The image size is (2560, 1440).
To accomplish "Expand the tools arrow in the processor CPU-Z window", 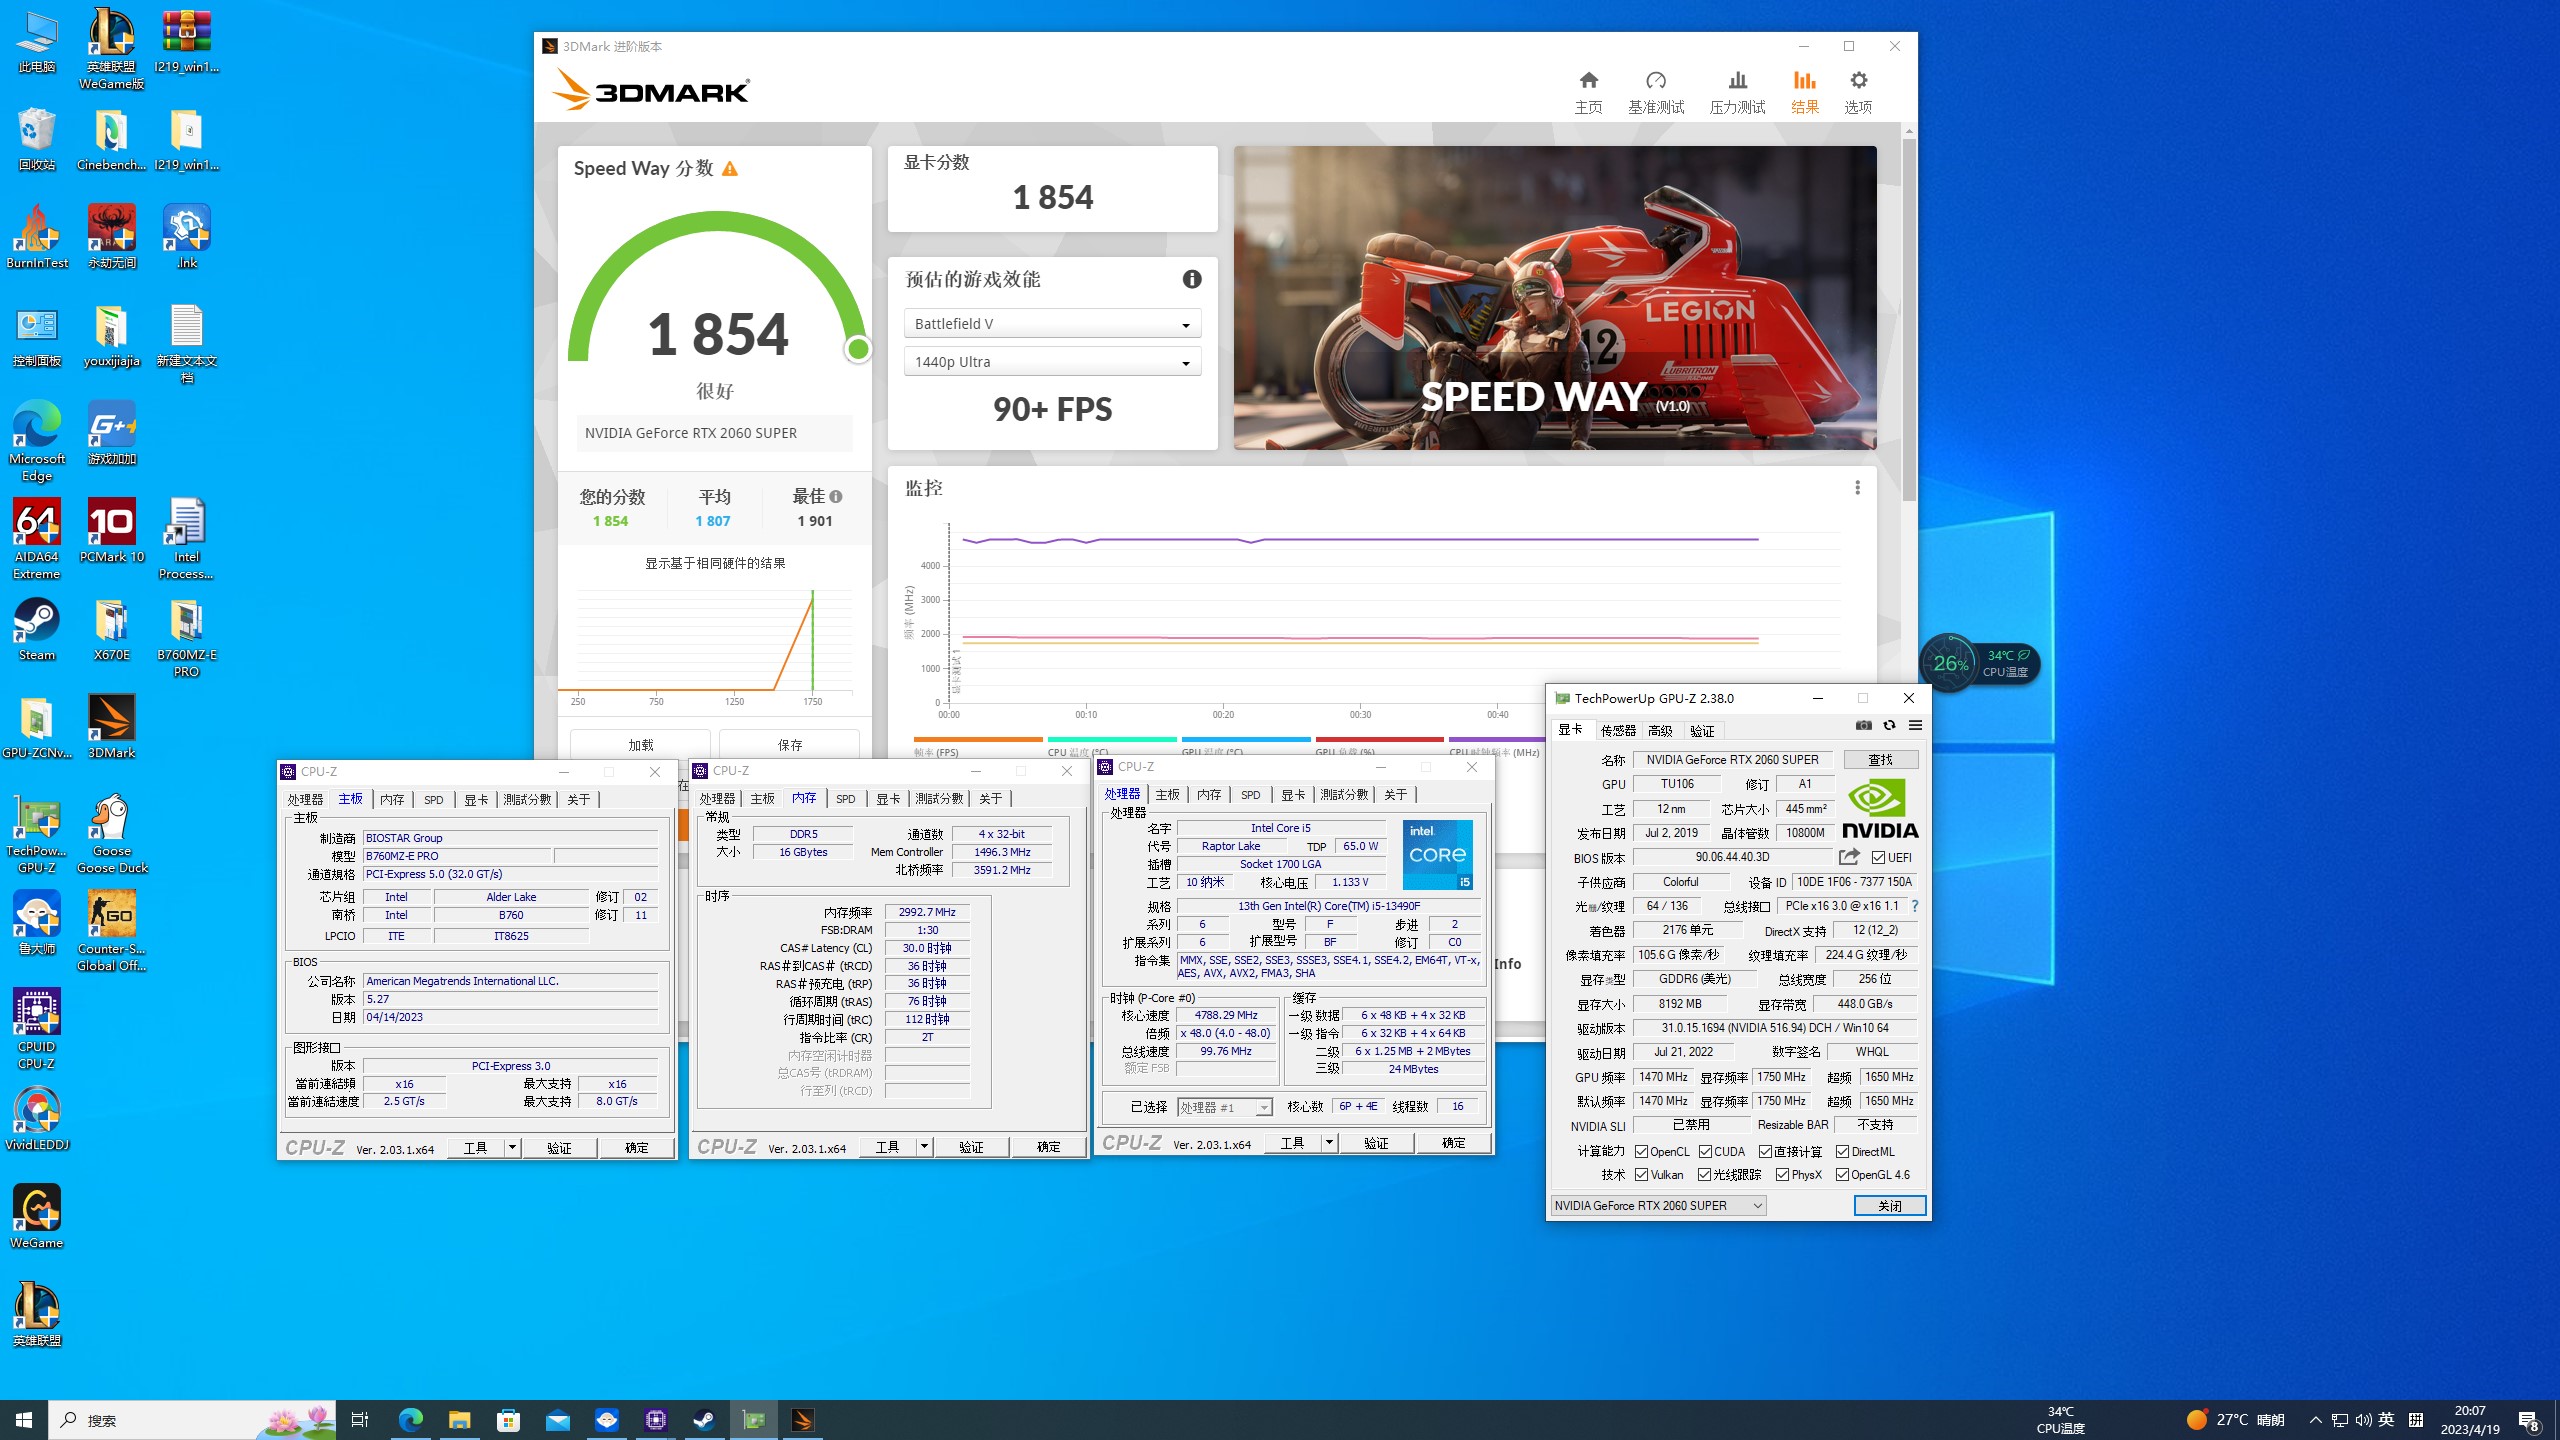I will (x=1329, y=1143).
